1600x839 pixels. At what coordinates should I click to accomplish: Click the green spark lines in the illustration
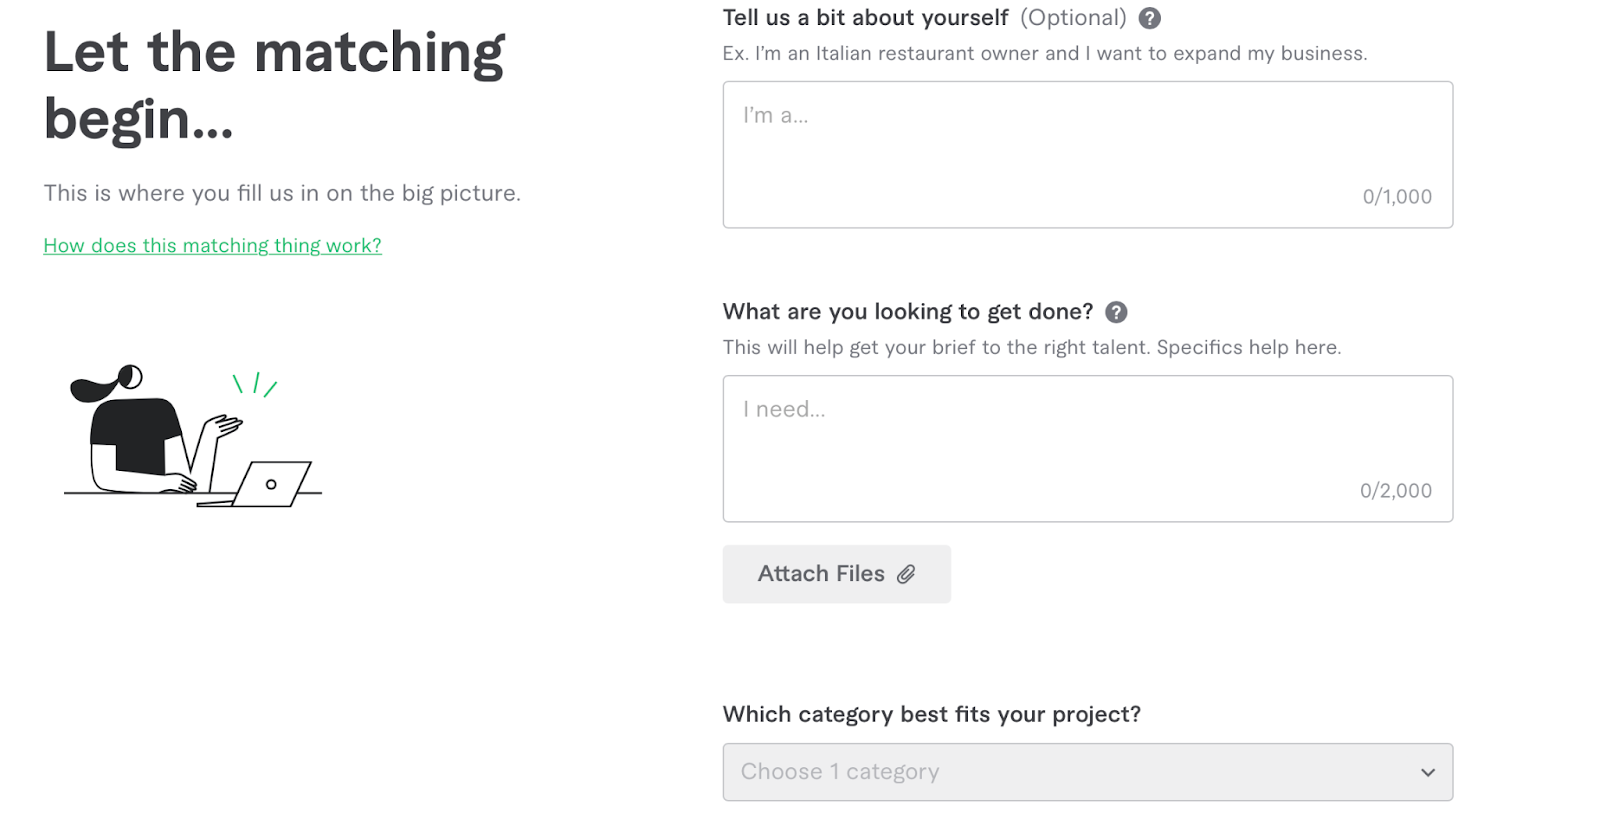click(x=255, y=385)
